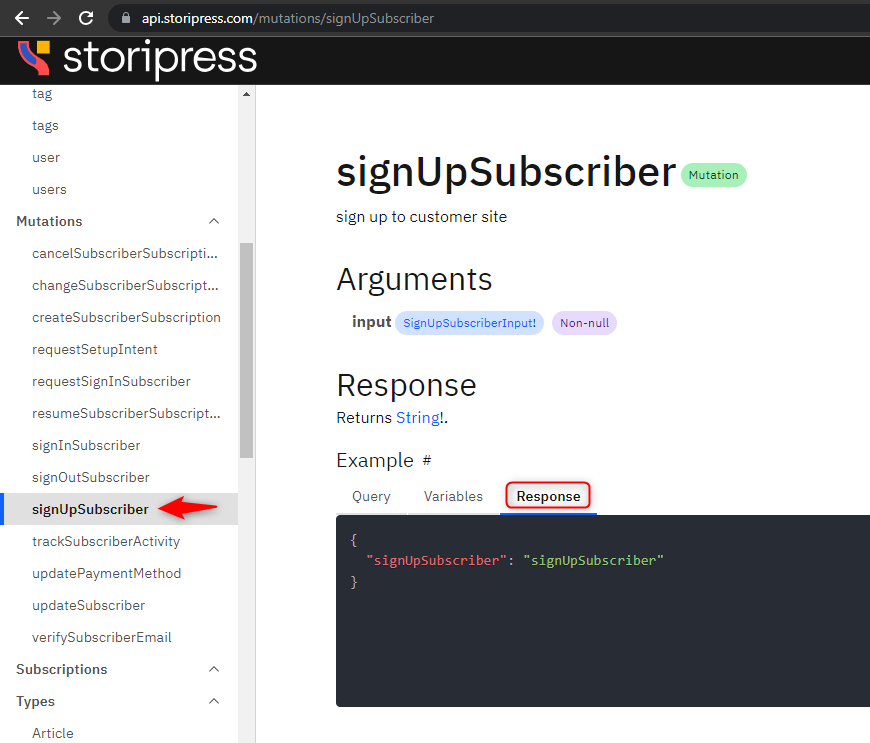Collapse the Mutations section chevron
870x743 pixels.
(214, 221)
